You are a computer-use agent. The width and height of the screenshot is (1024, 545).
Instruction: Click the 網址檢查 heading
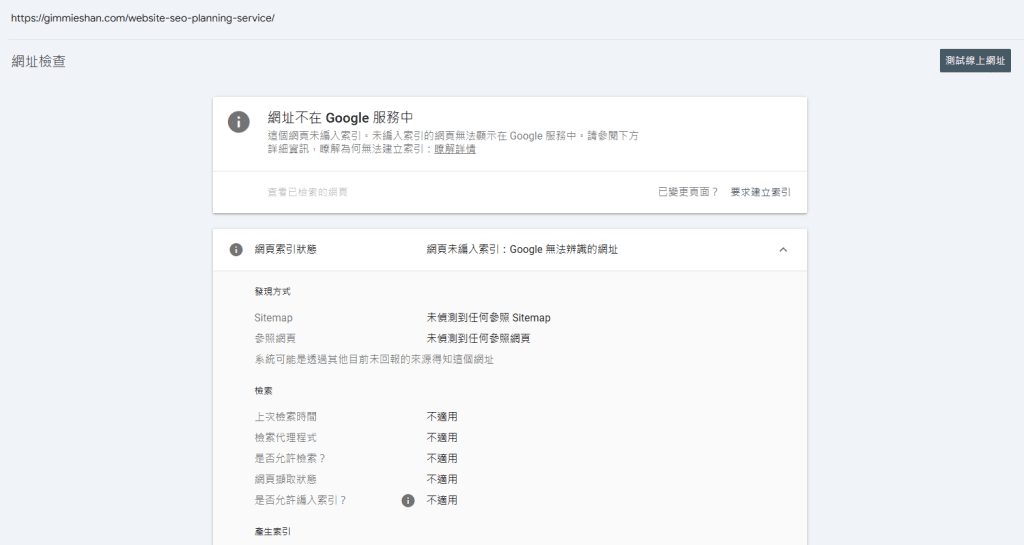(x=39, y=61)
